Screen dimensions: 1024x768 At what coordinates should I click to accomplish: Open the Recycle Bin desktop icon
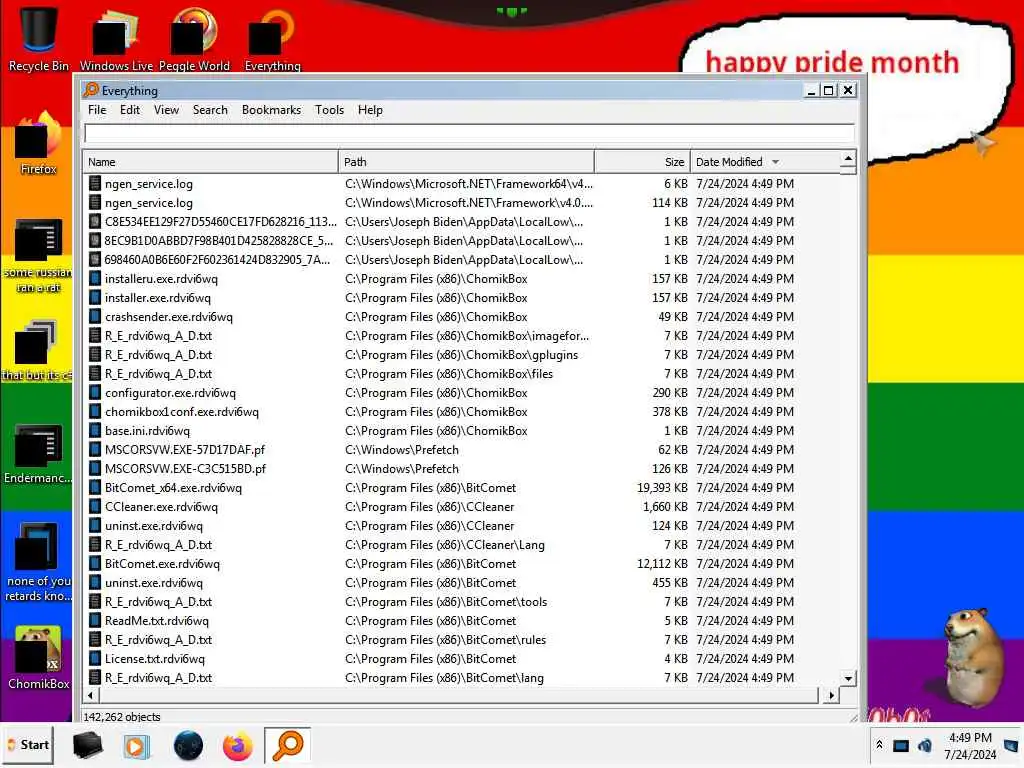tap(38, 38)
